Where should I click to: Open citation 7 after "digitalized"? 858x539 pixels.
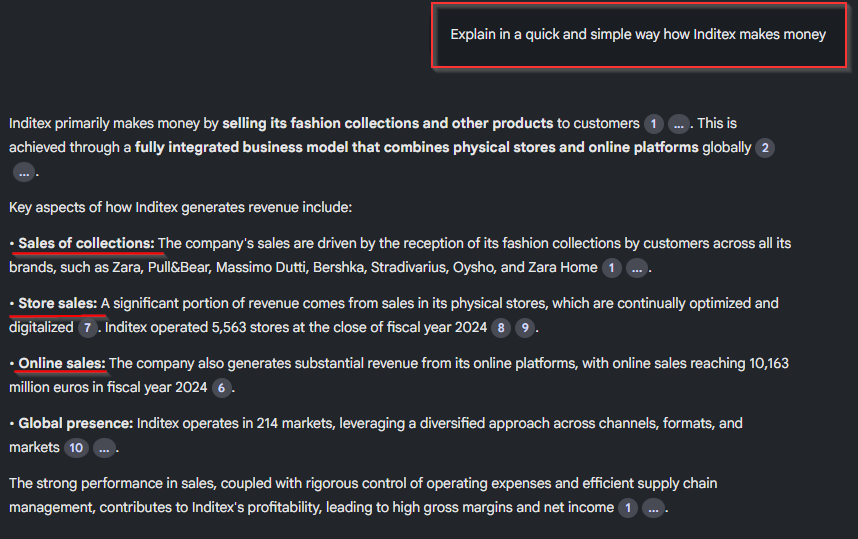click(x=88, y=328)
